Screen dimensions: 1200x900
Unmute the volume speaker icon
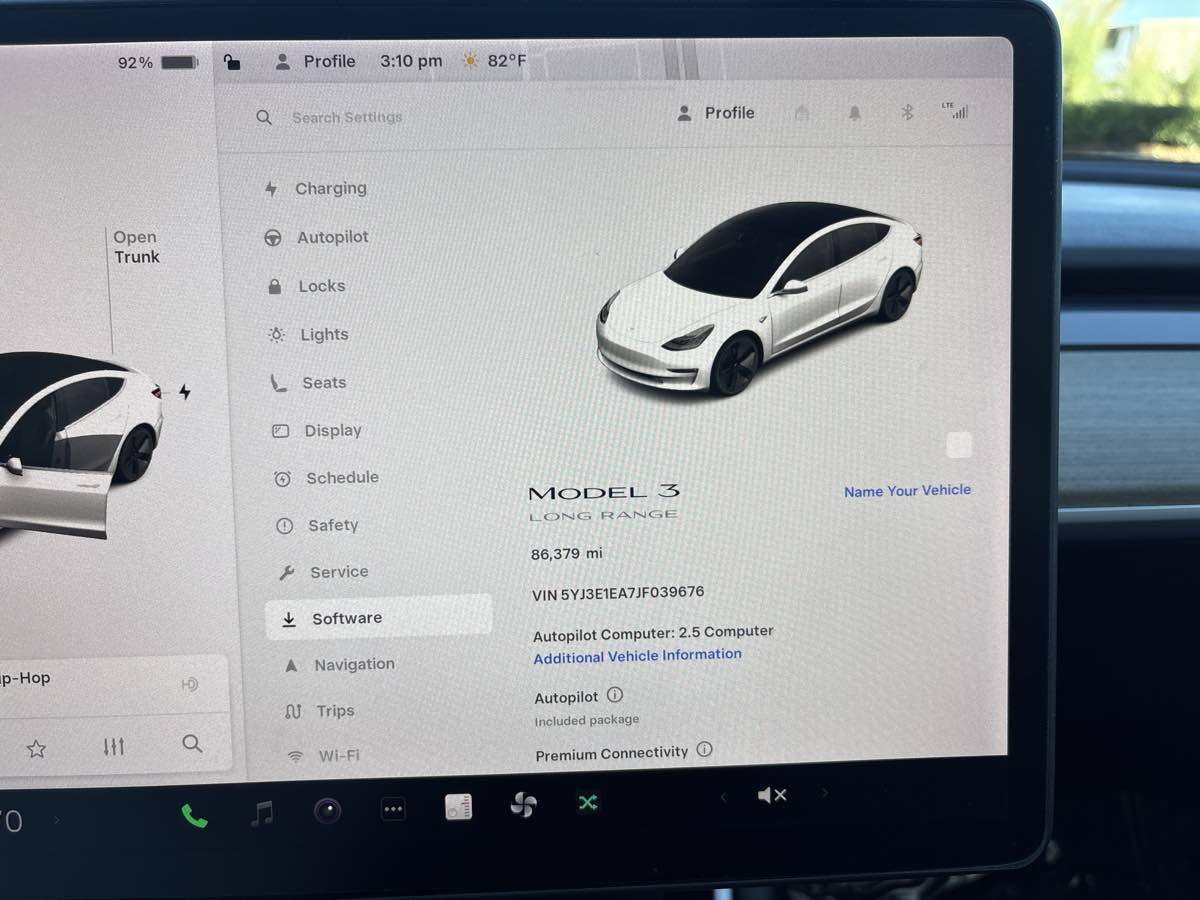point(771,796)
